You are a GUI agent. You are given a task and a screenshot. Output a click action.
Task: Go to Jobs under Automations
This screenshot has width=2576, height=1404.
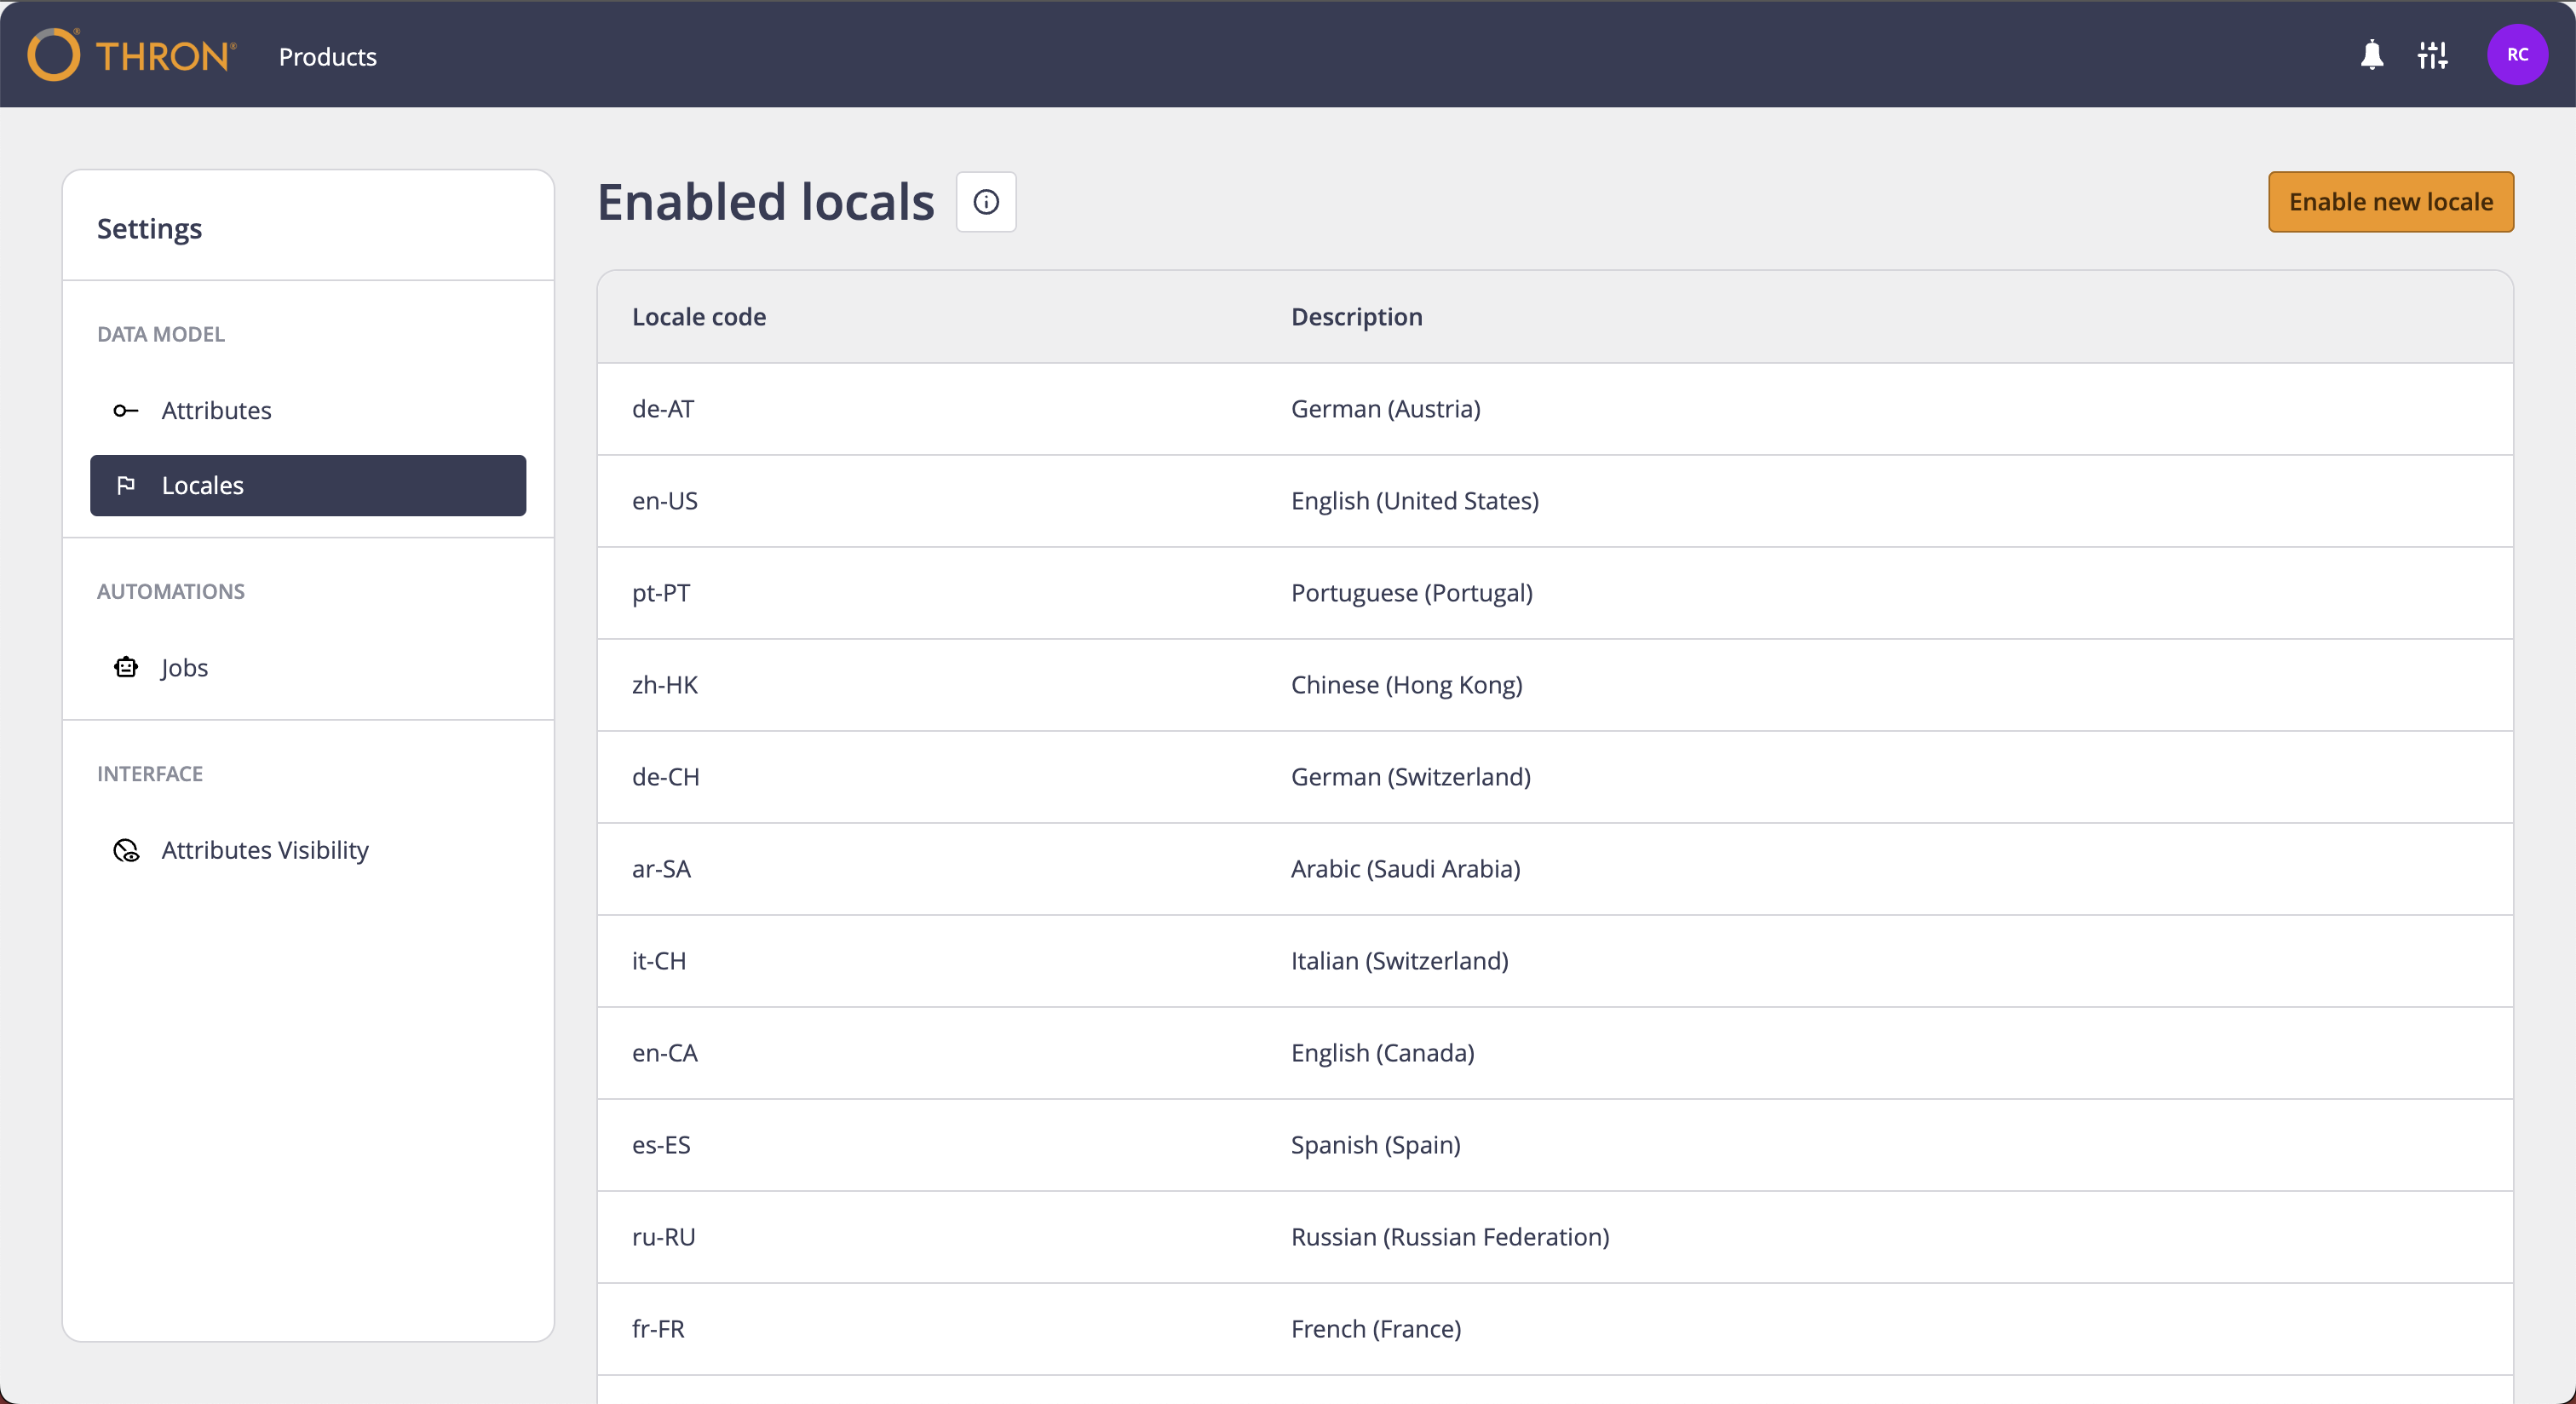[x=308, y=667]
